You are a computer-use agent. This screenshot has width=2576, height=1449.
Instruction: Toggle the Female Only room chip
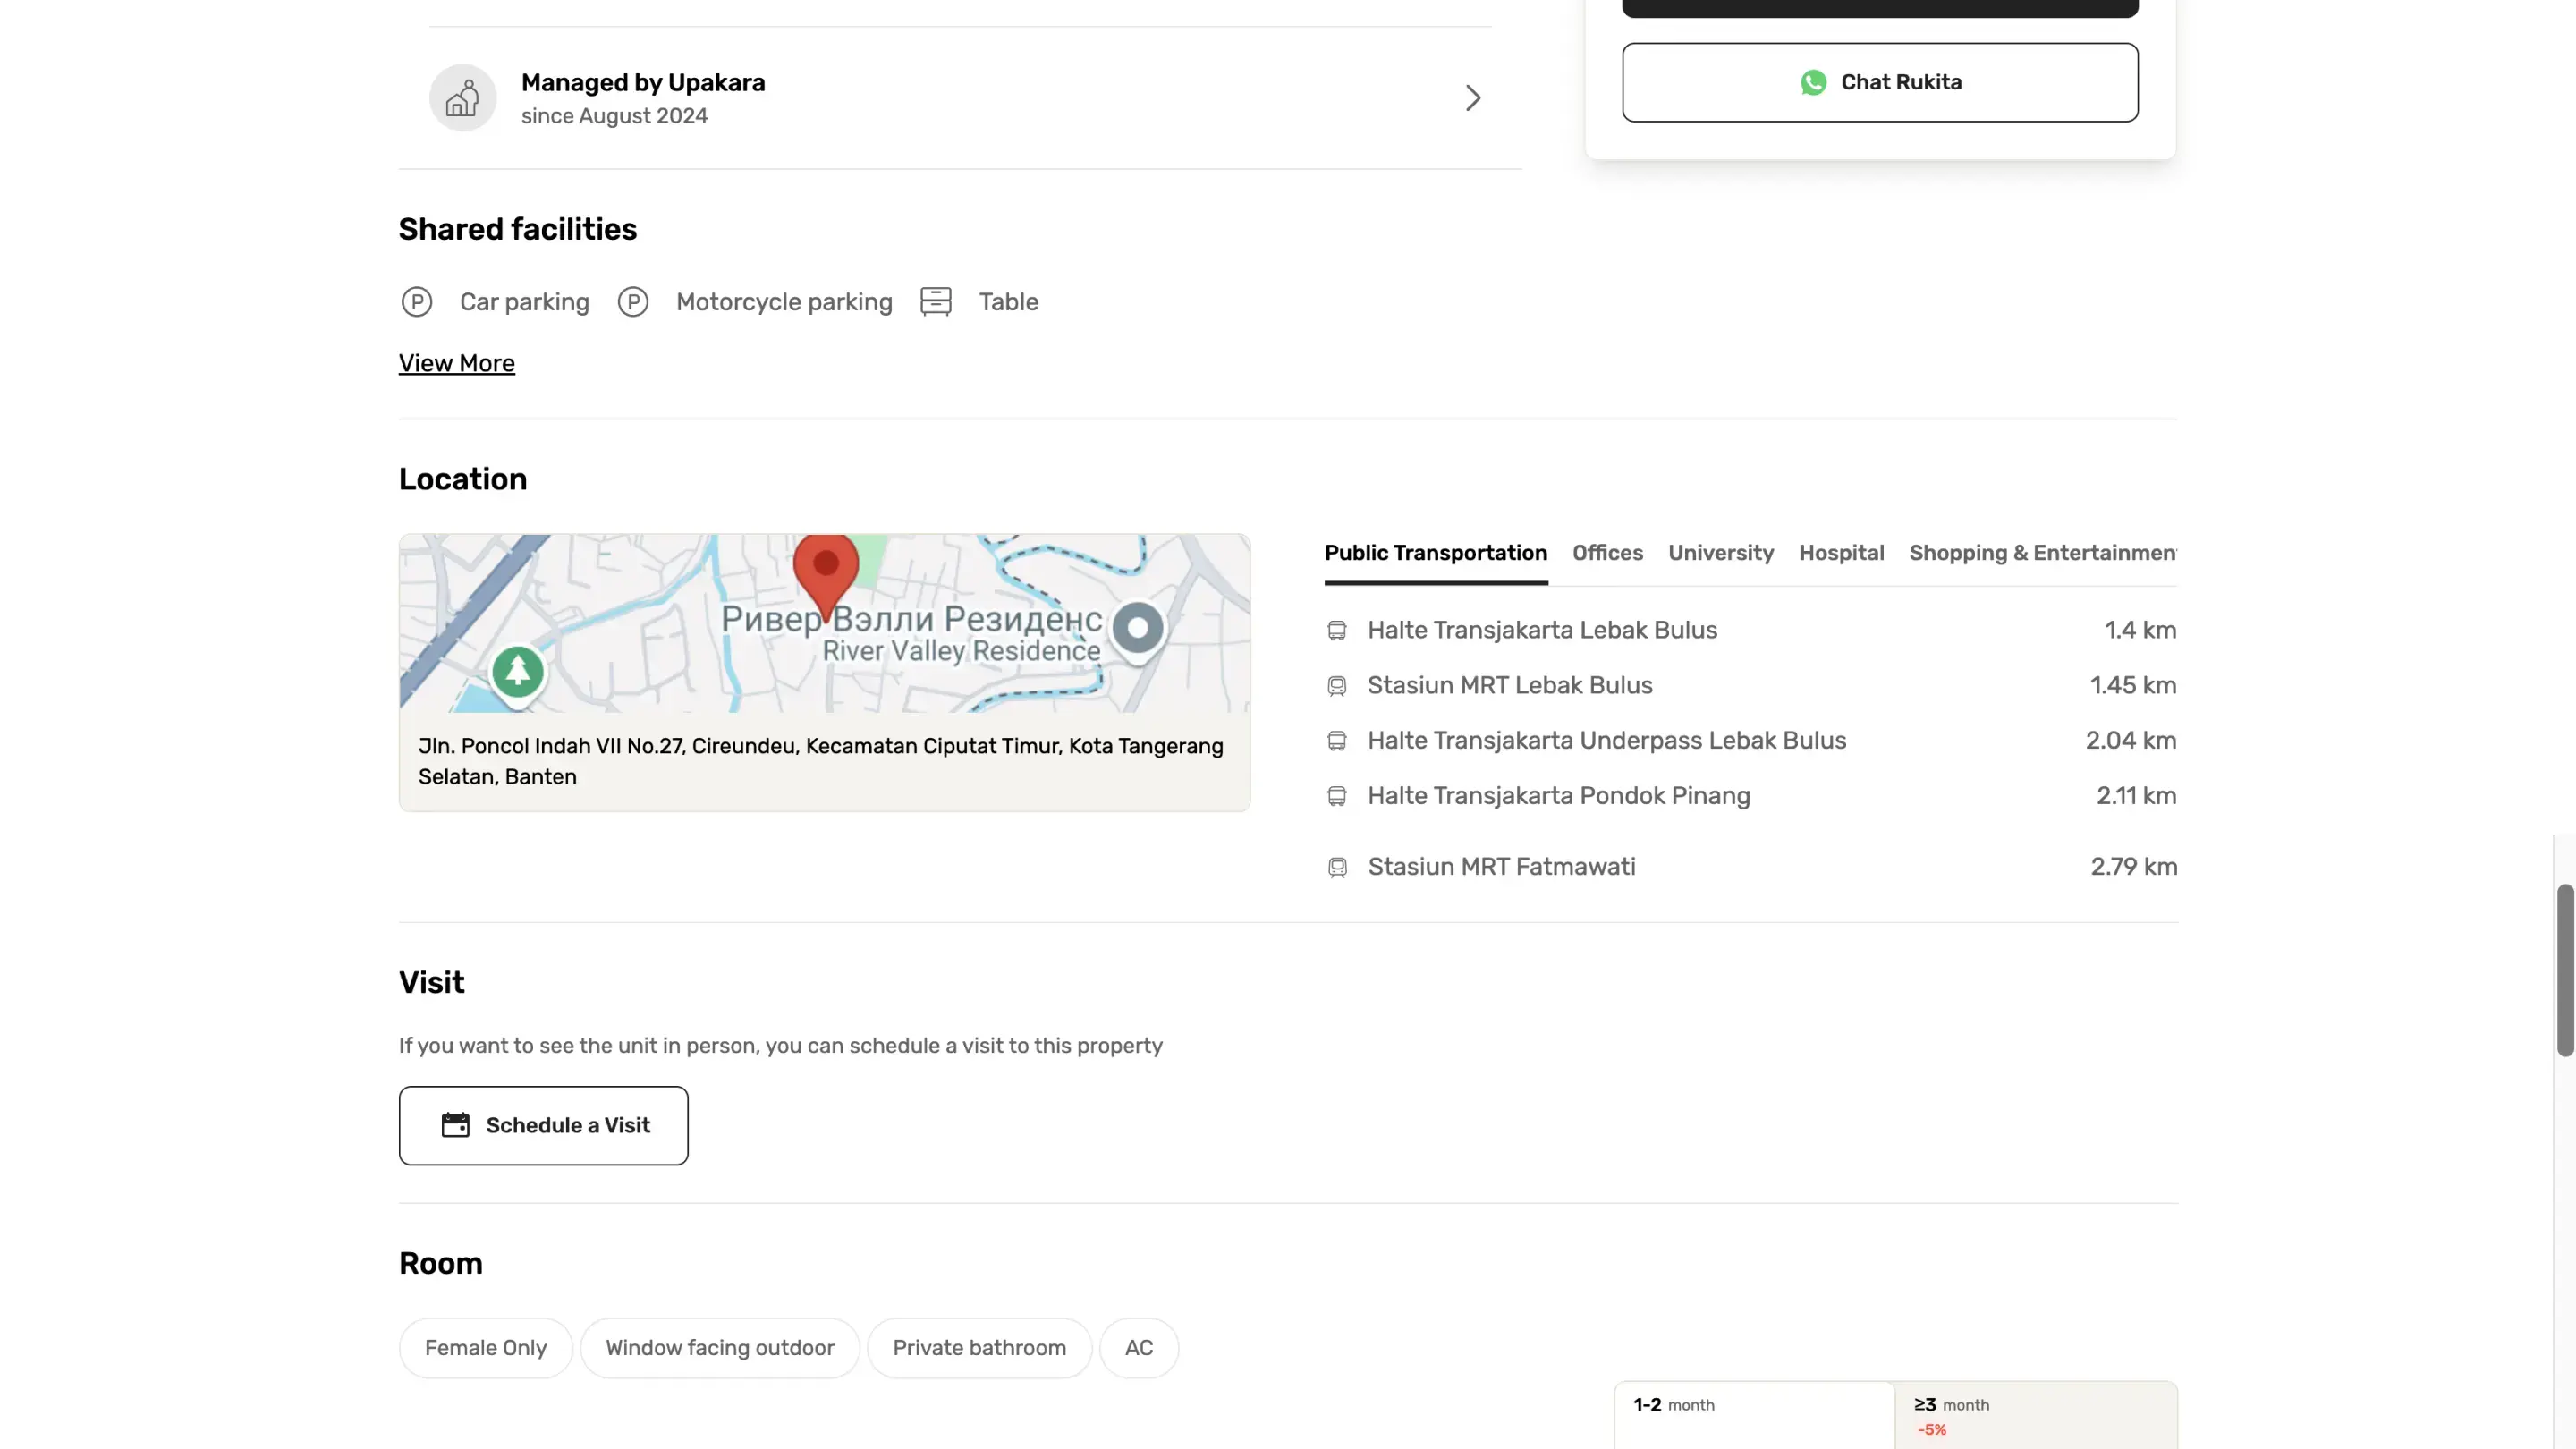click(x=485, y=1348)
